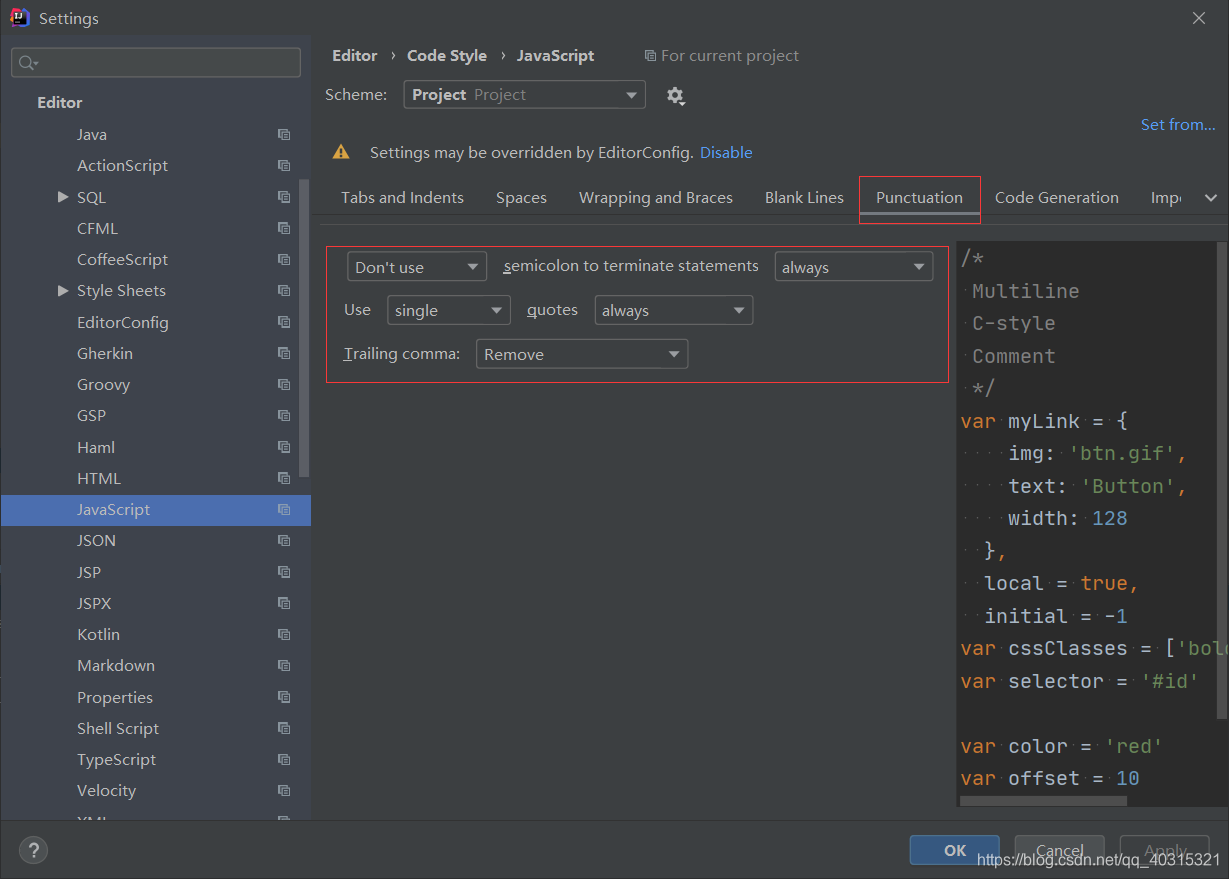This screenshot has width=1229, height=879.
Task: Open the Scheme Project dropdown
Action: (525, 95)
